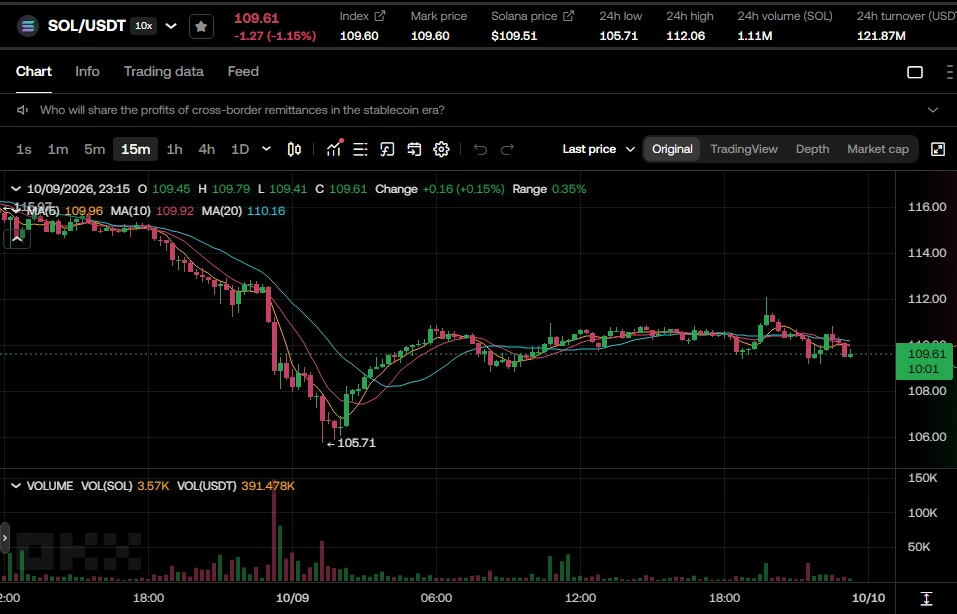Click the 10x leverage badge
Screen dimensions: 957x614
pos(143,26)
